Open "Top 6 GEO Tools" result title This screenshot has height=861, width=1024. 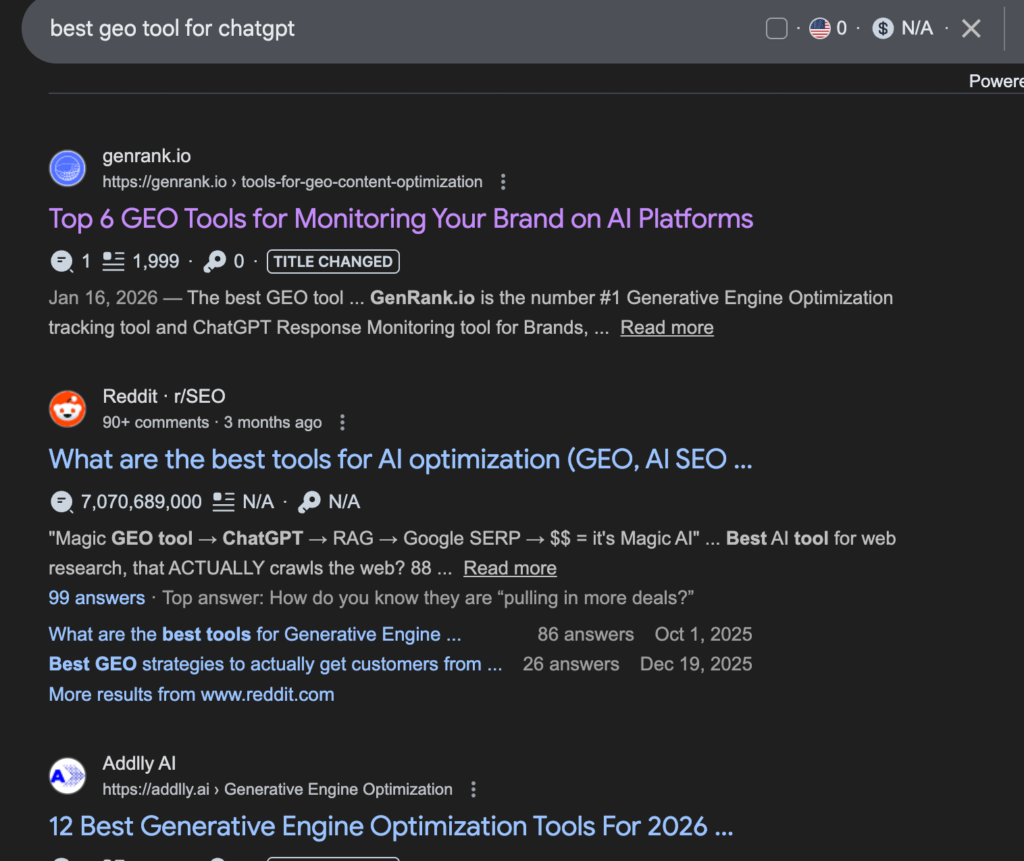401,219
